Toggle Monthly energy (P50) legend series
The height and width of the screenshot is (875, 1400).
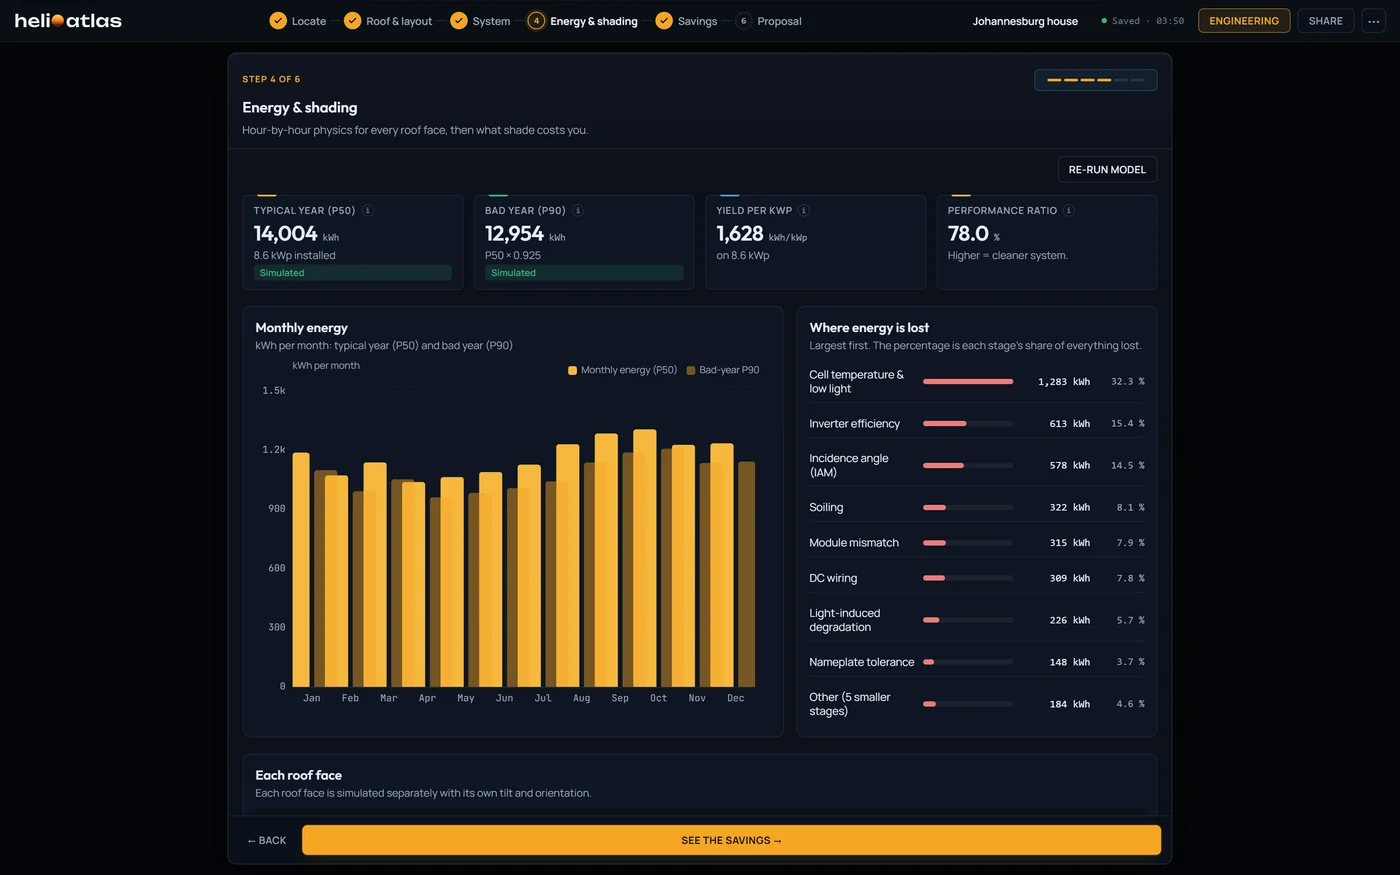[x=622, y=370]
